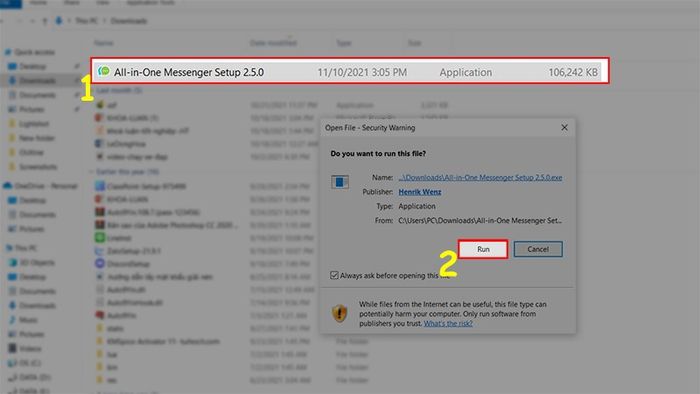The image size is (700, 394).
Task: Select the KMSpico Activator folder row
Action: pos(163,342)
